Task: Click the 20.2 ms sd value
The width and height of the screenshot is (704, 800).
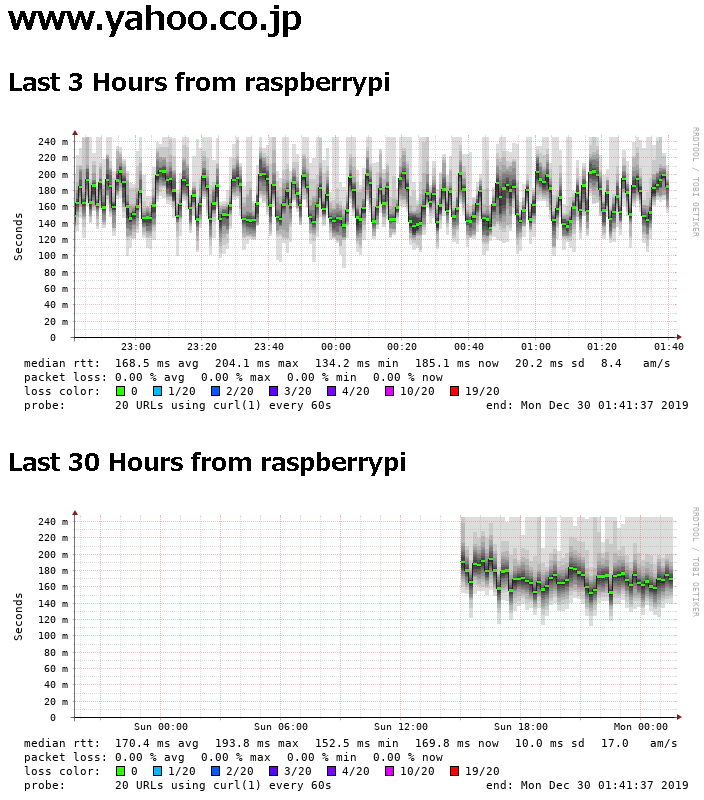Action: click(x=549, y=363)
